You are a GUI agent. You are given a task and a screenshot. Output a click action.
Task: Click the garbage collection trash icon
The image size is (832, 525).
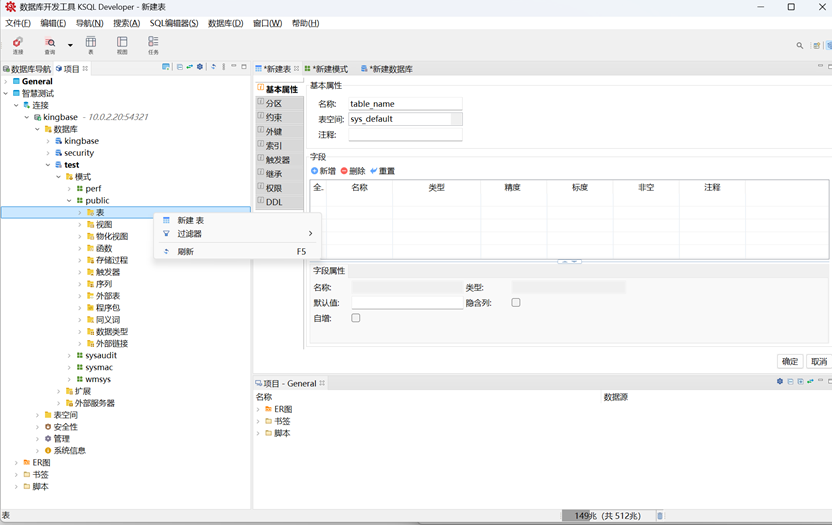point(660,516)
